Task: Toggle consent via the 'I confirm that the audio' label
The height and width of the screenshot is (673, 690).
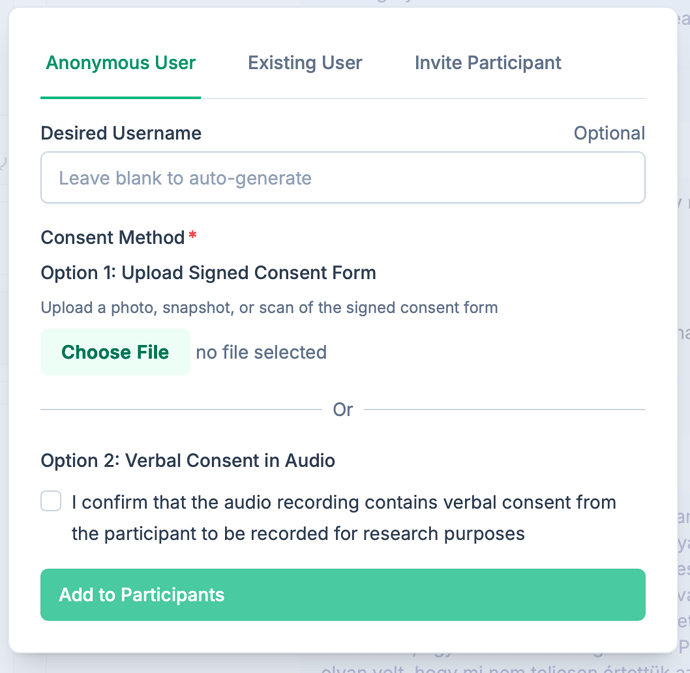Action: (344, 502)
